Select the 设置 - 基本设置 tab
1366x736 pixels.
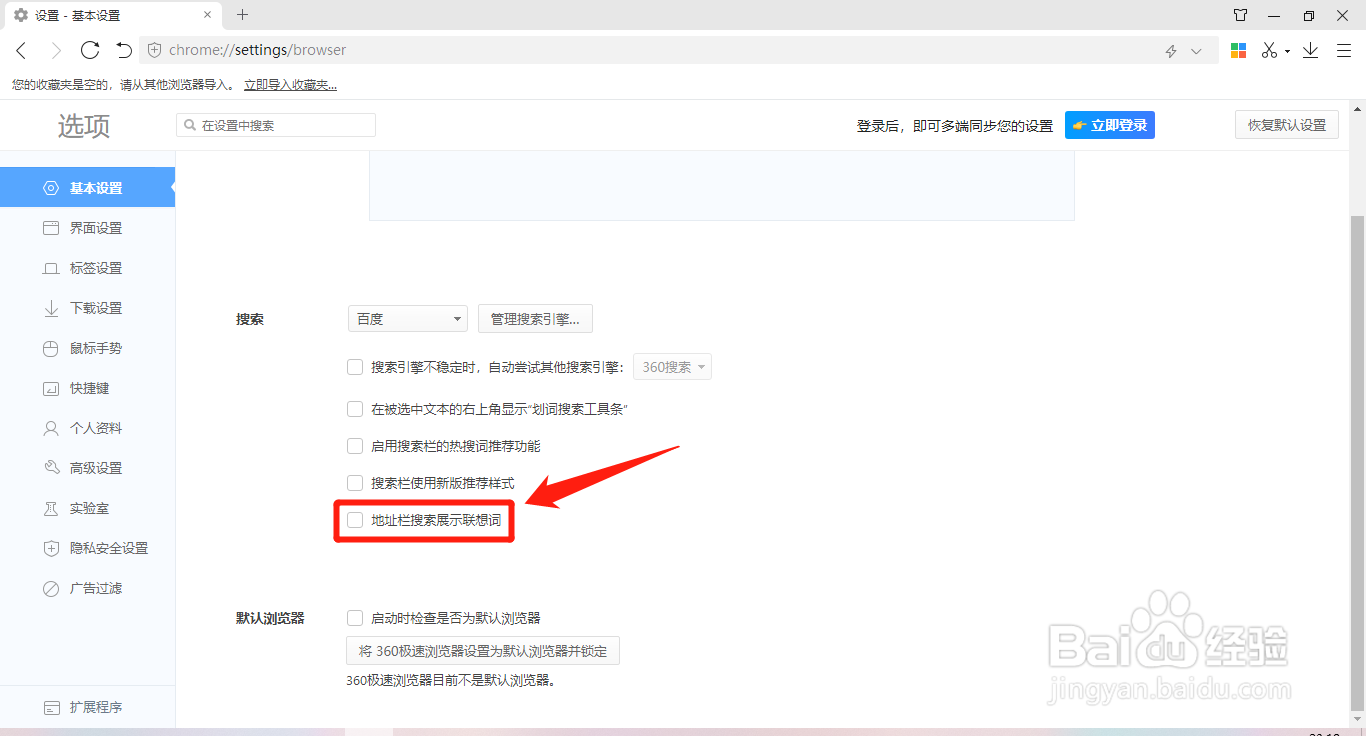(x=112, y=15)
